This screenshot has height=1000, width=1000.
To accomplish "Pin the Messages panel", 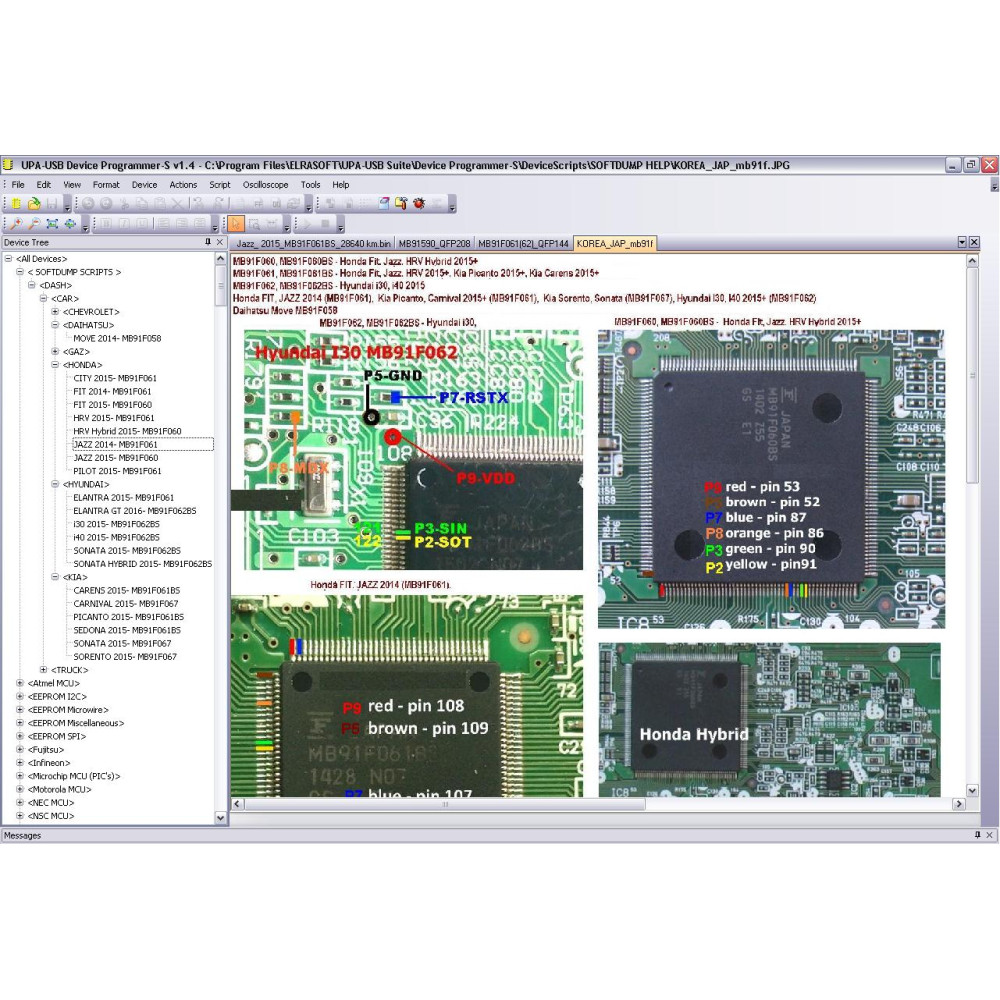I will (x=978, y=835).
